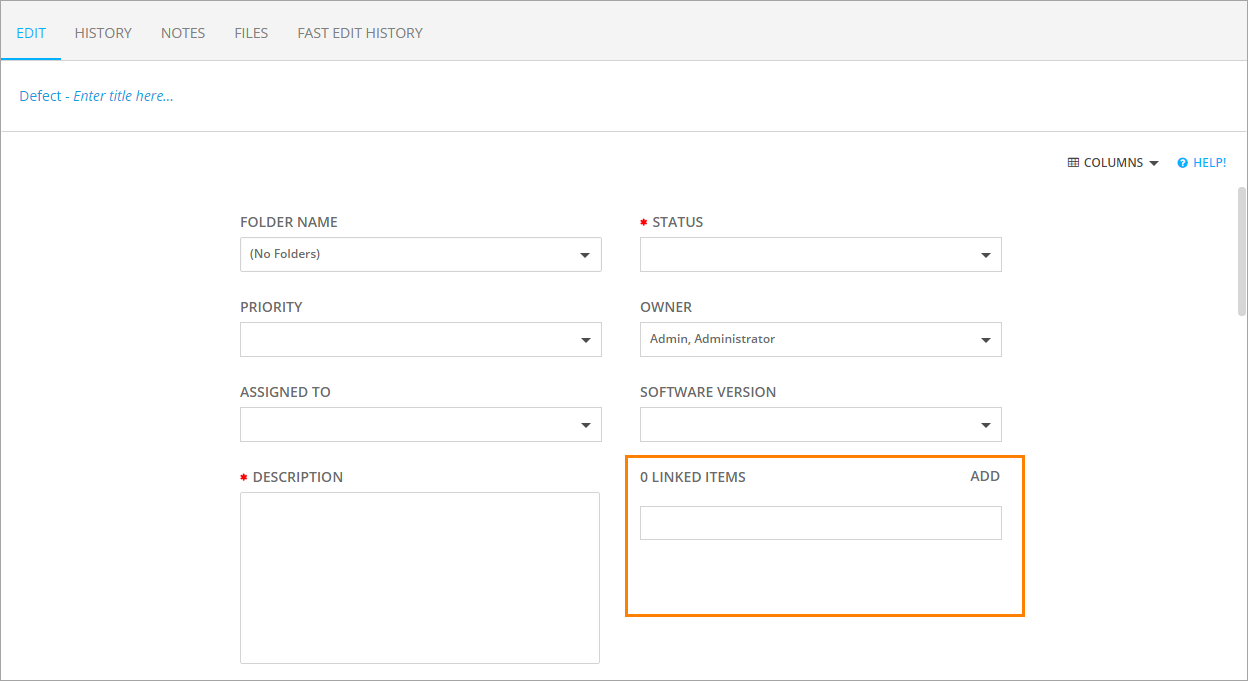This screenshot has width=1248, height=681.
Task: Expand the Columns dropdown arrow
Action: [1154, 163]
